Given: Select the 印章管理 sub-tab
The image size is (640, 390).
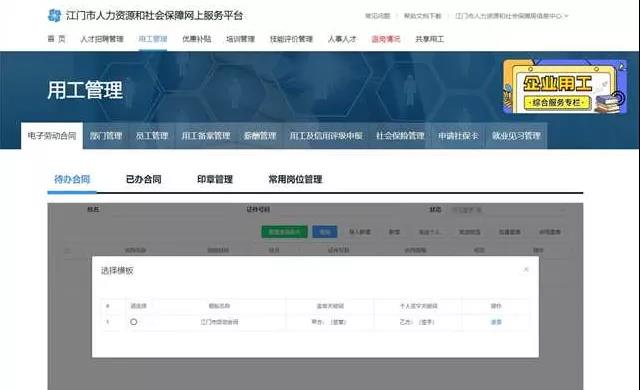Looking at the screenshot, I should (215, 179).
